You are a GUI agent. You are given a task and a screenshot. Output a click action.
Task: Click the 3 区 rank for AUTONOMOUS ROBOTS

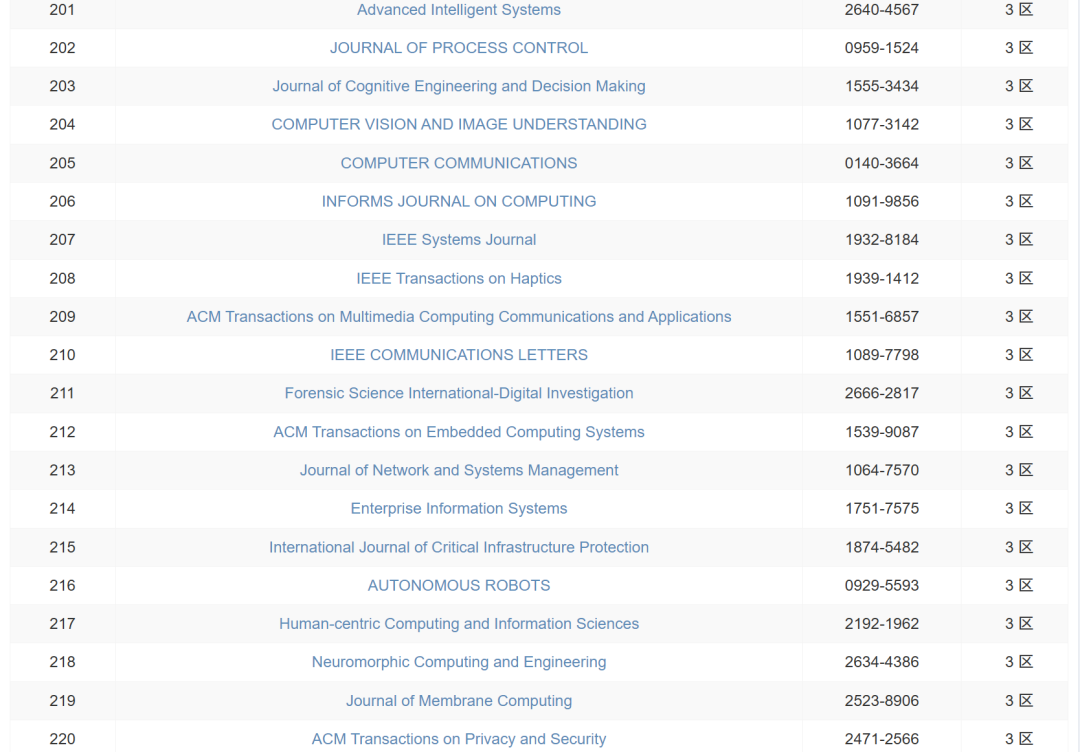pos(1019,585)
